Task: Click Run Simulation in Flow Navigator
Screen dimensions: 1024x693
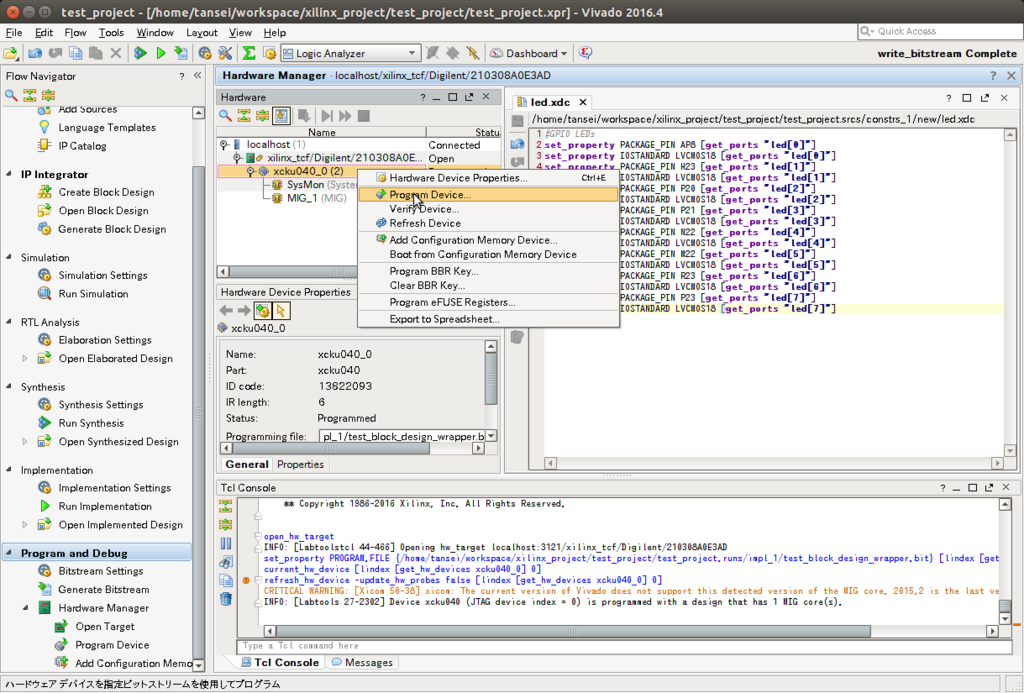Action: [x=93, y=294]
